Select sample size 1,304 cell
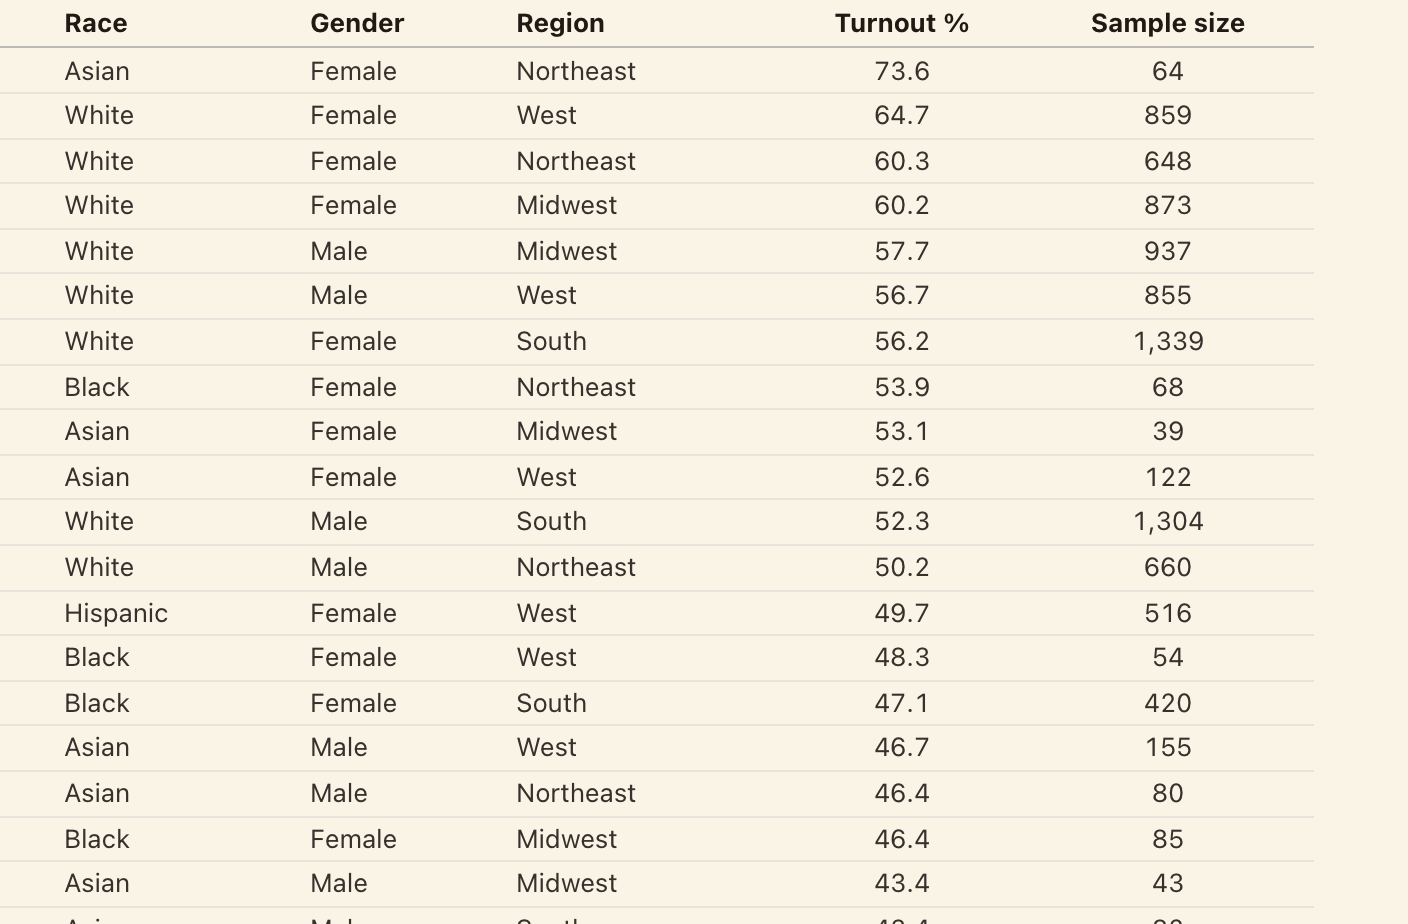Viewport: 1408px width, 924px height. (1168, 521)
